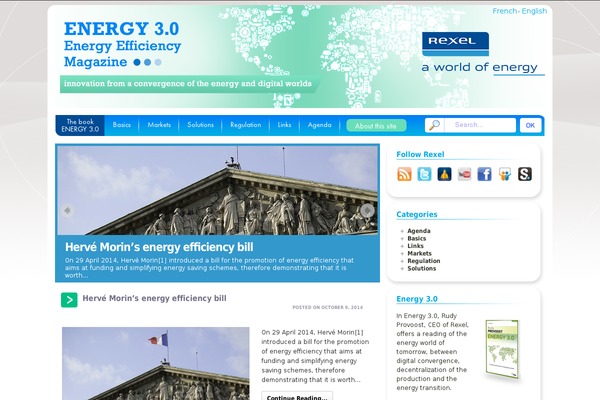Open the Markets category in sidebar
This screenshot has height=400, width=600.
[x=419, y=253]
